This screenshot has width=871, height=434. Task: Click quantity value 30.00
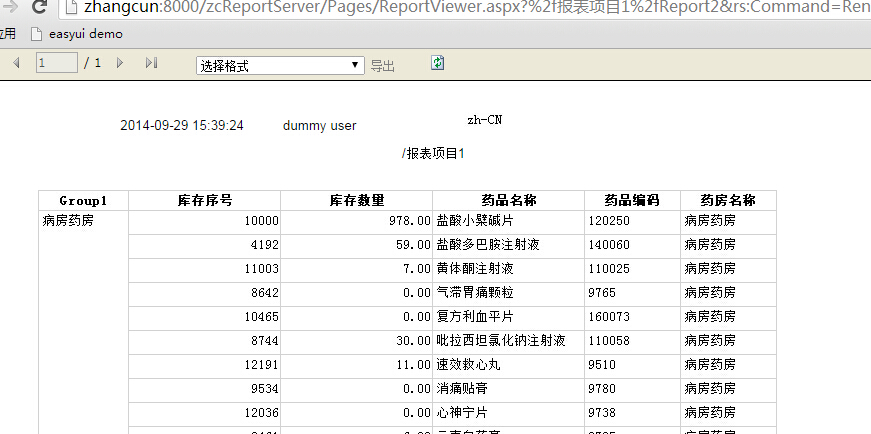tap(413, 341)
